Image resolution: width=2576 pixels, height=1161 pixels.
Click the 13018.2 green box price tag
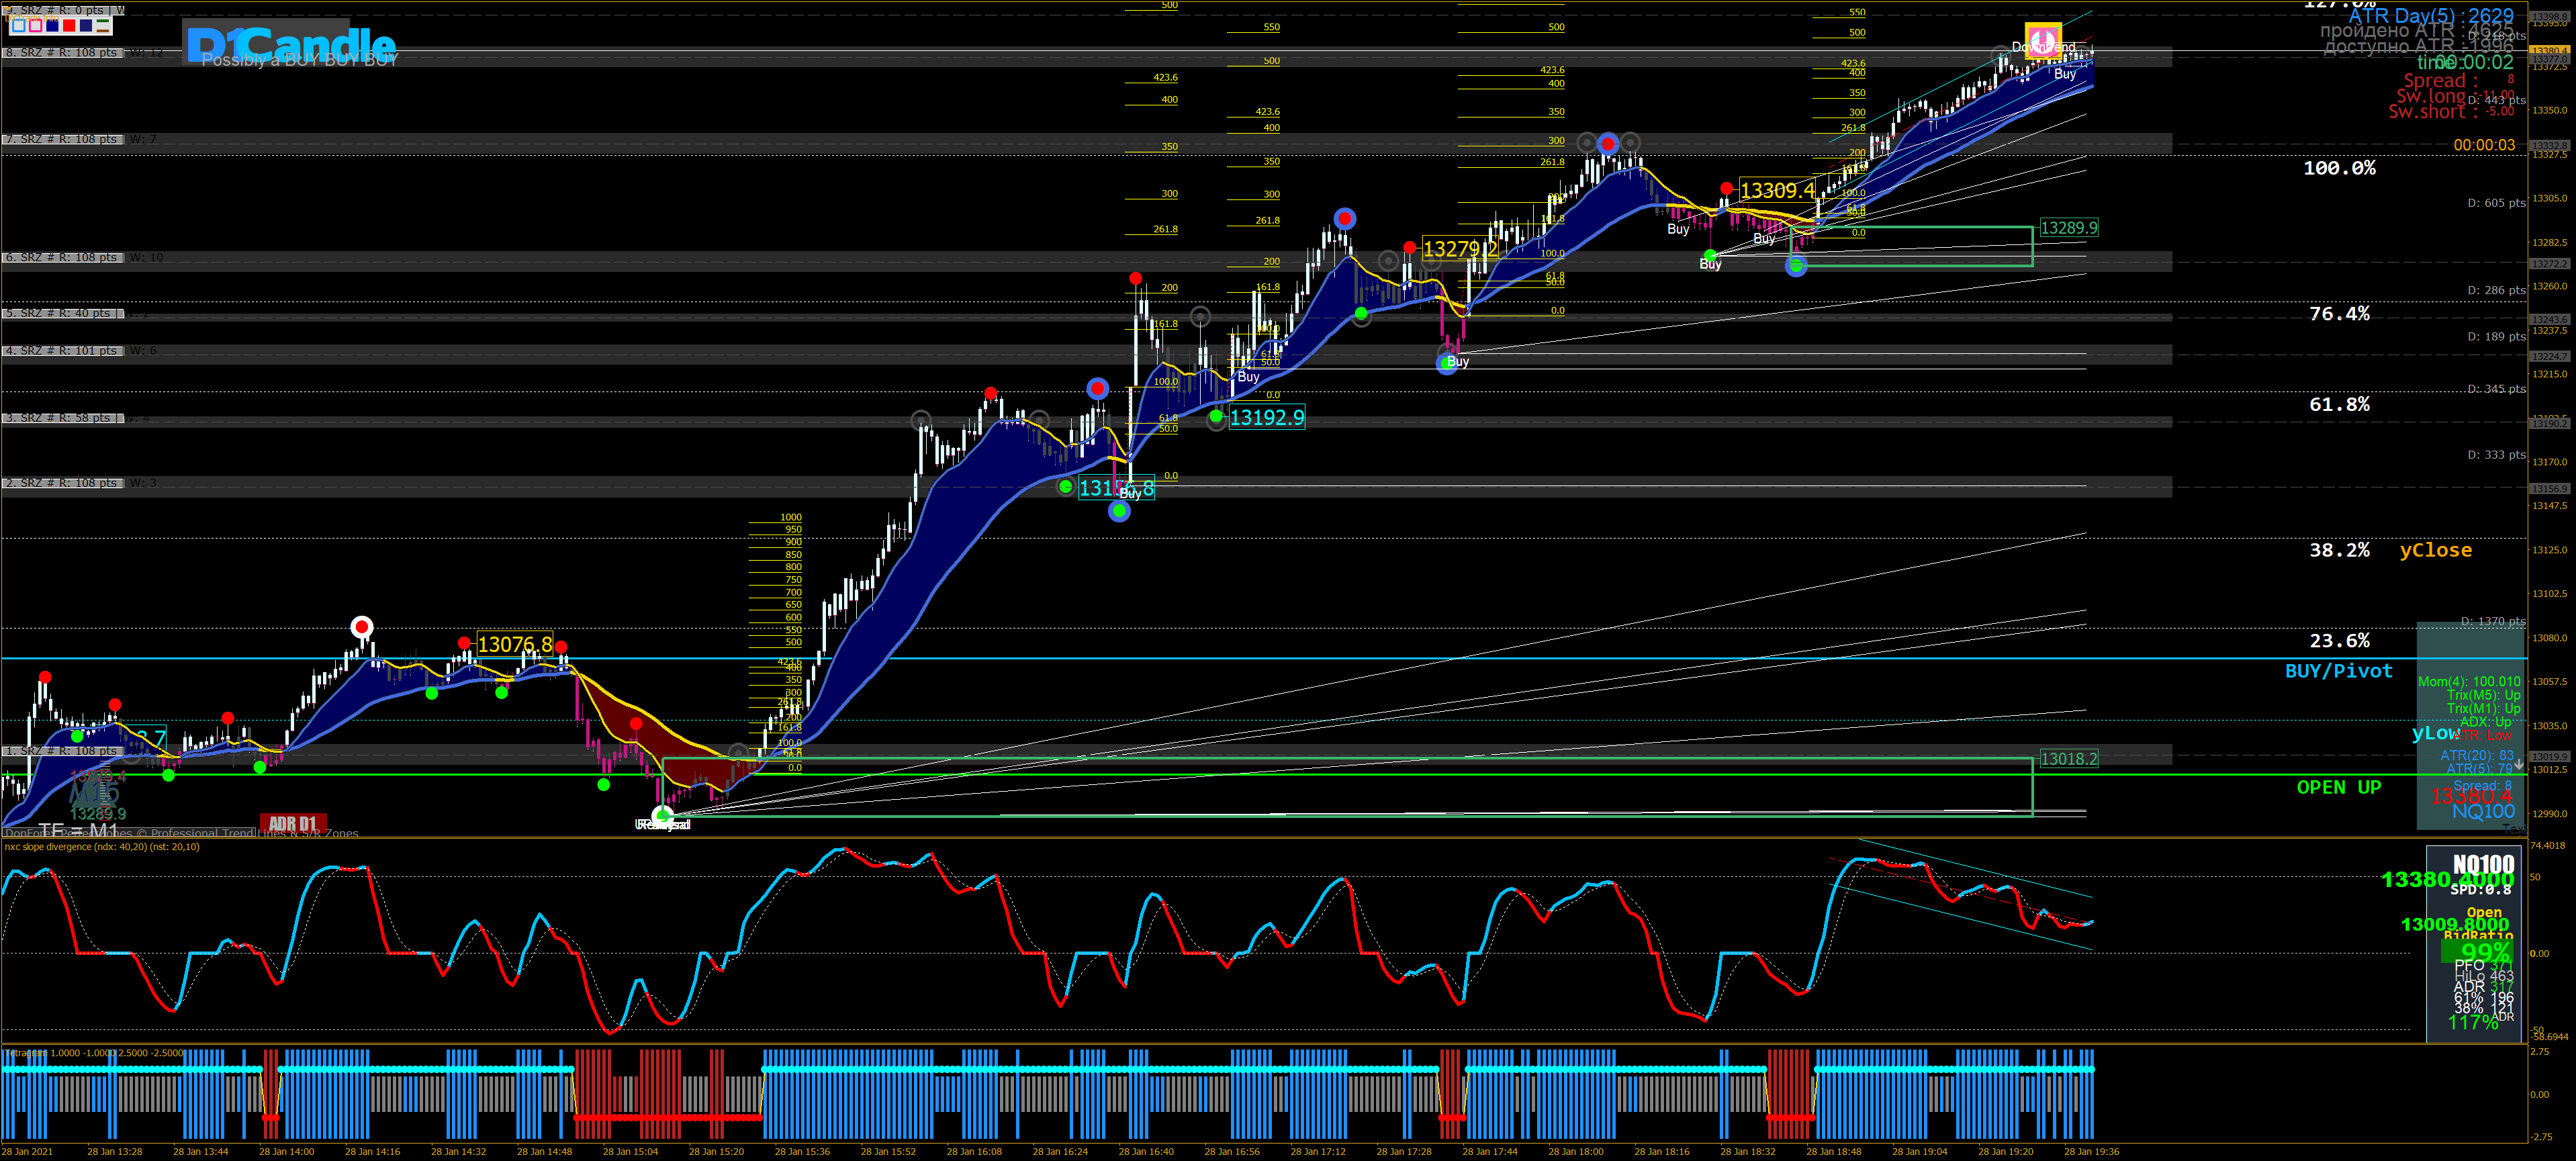click(2068, 759)
